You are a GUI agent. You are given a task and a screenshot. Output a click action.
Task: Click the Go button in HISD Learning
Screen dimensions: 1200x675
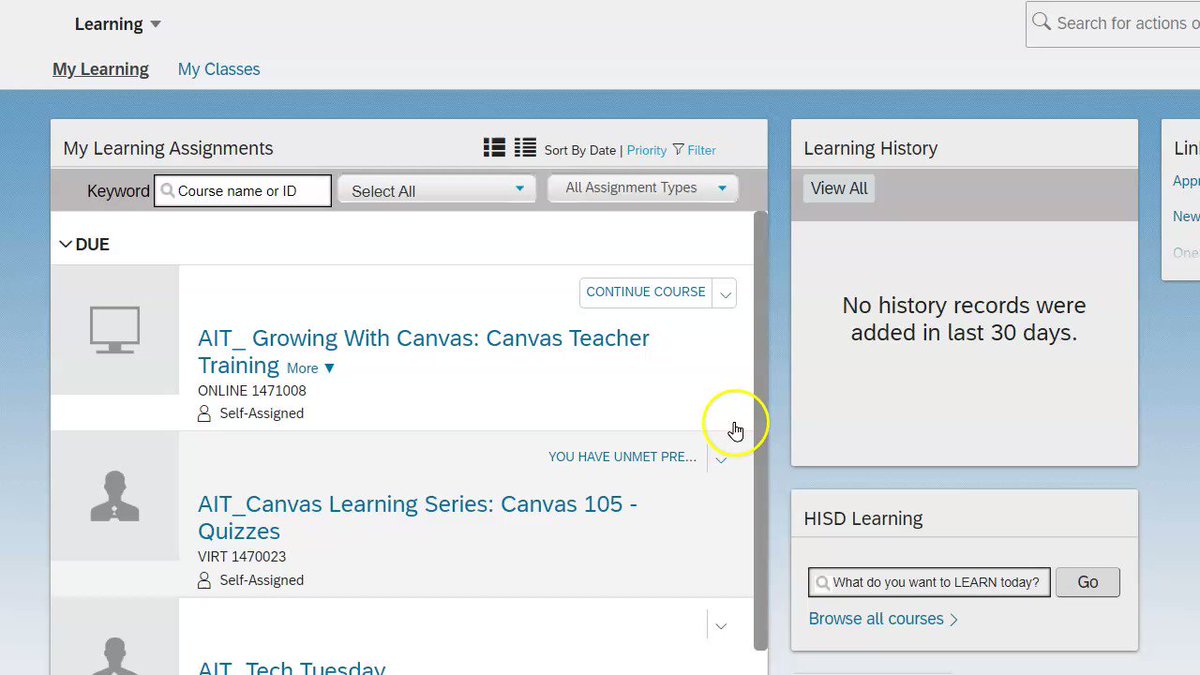[1088, 582]
